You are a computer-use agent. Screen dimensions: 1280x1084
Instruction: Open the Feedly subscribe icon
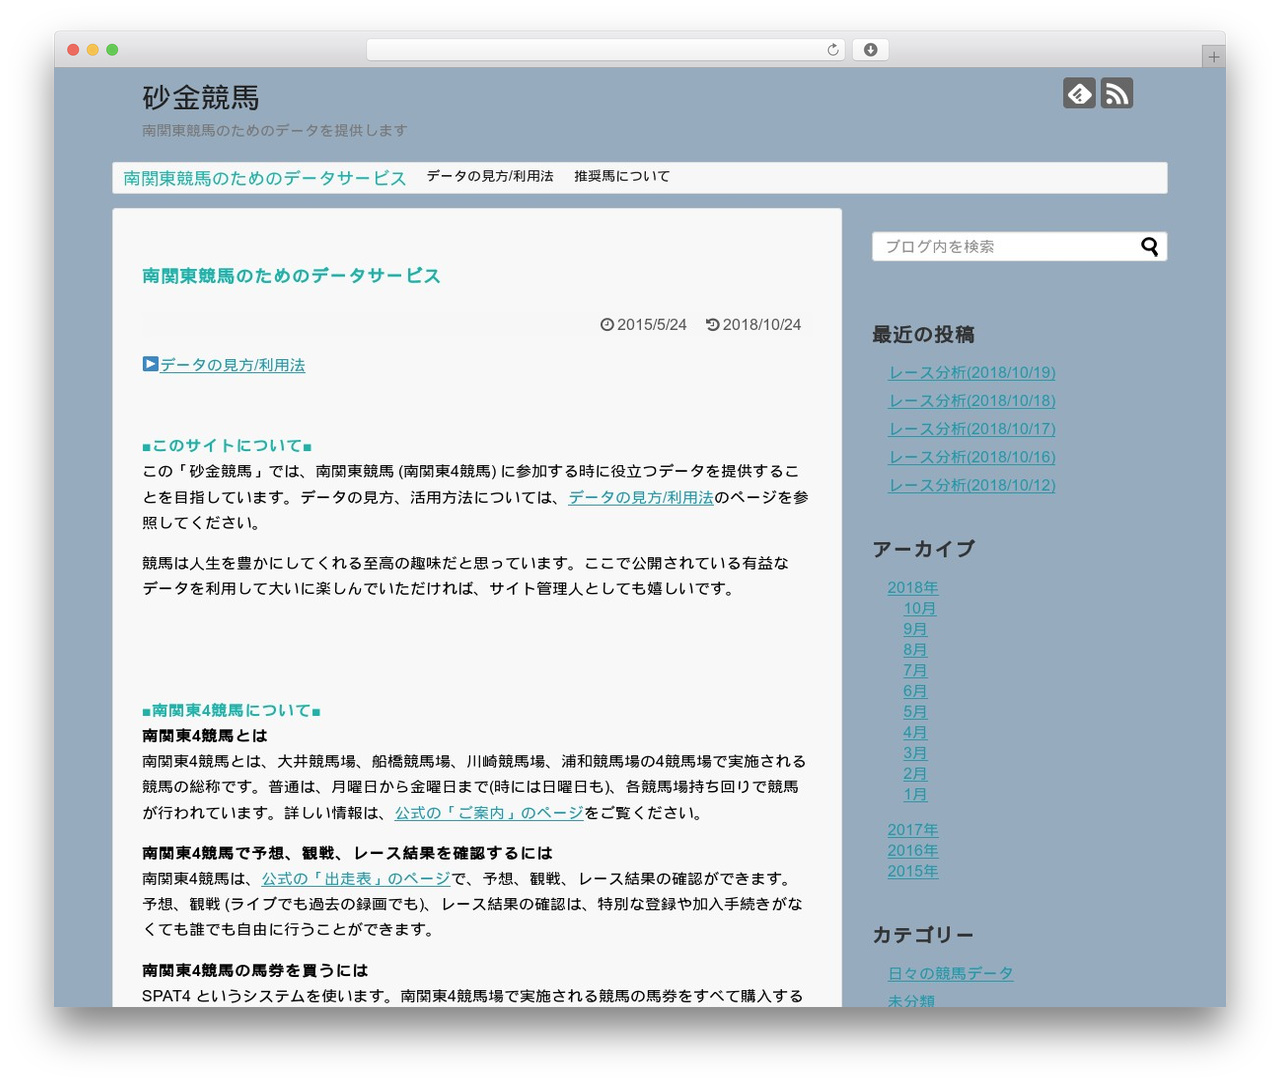(x=1079, y=93)
